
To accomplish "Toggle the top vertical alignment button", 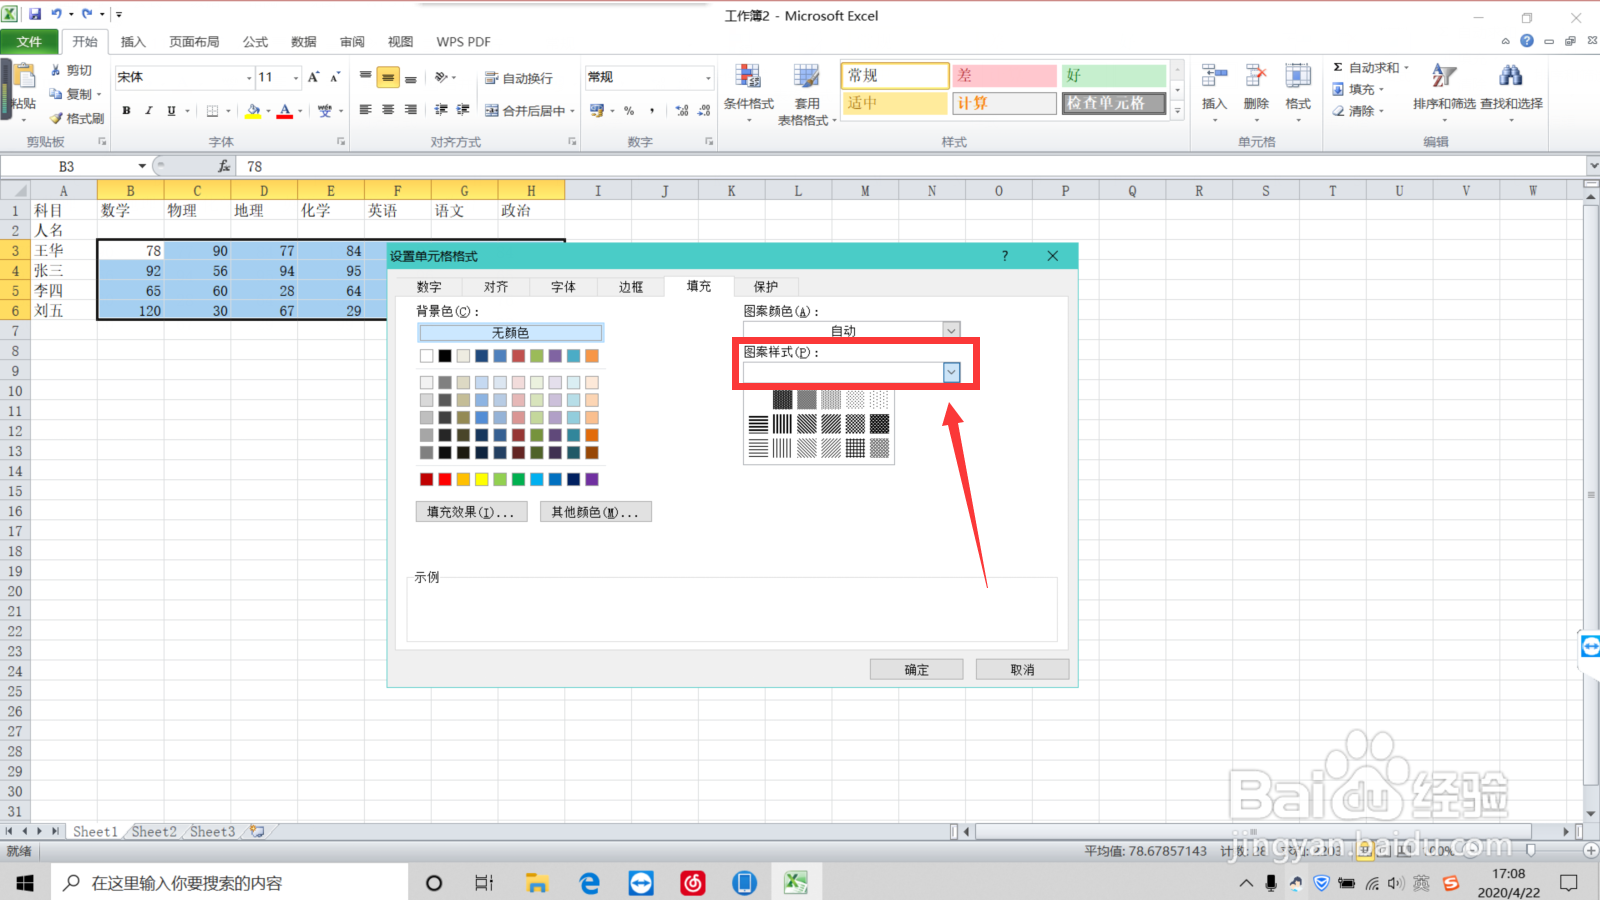I will pyautogui.click(x=366, y=77).
